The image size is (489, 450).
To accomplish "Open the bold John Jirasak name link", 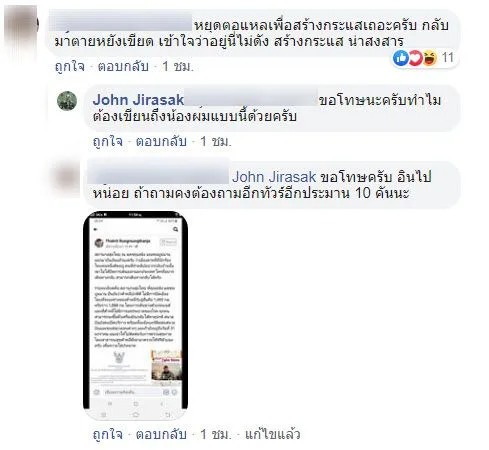I will click(138, 100).
